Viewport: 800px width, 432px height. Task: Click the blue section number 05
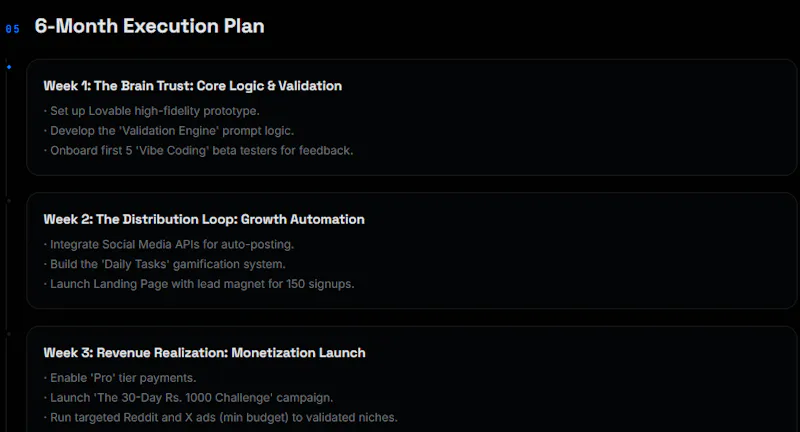(13, 29)
